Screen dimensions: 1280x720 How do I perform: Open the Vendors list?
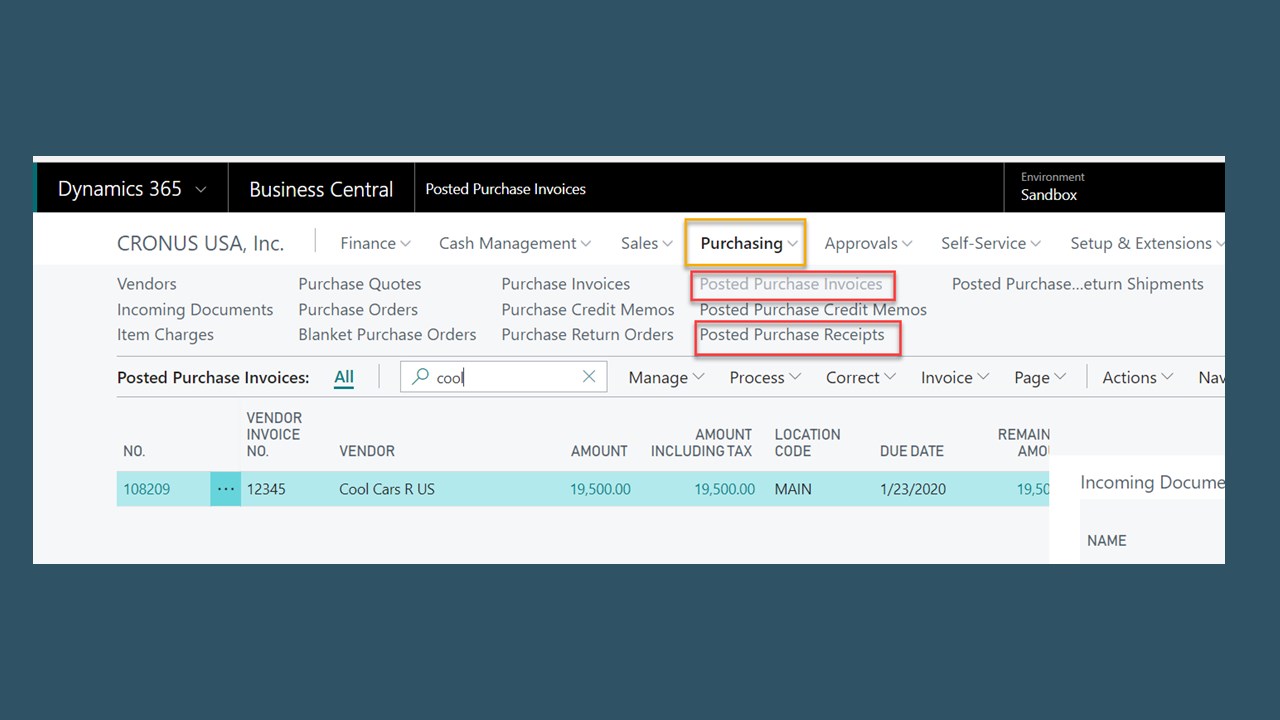[147, 284]
